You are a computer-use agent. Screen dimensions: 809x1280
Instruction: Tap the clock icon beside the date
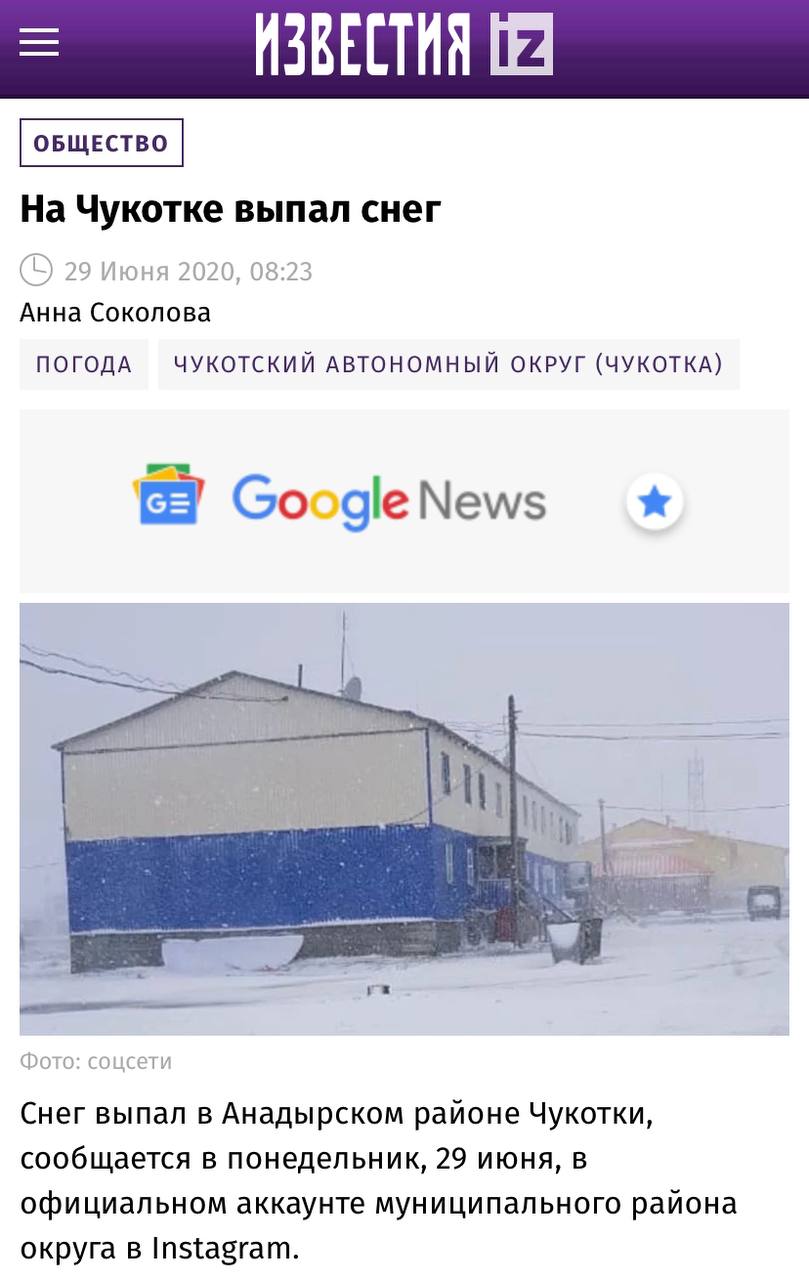(36, 270)
